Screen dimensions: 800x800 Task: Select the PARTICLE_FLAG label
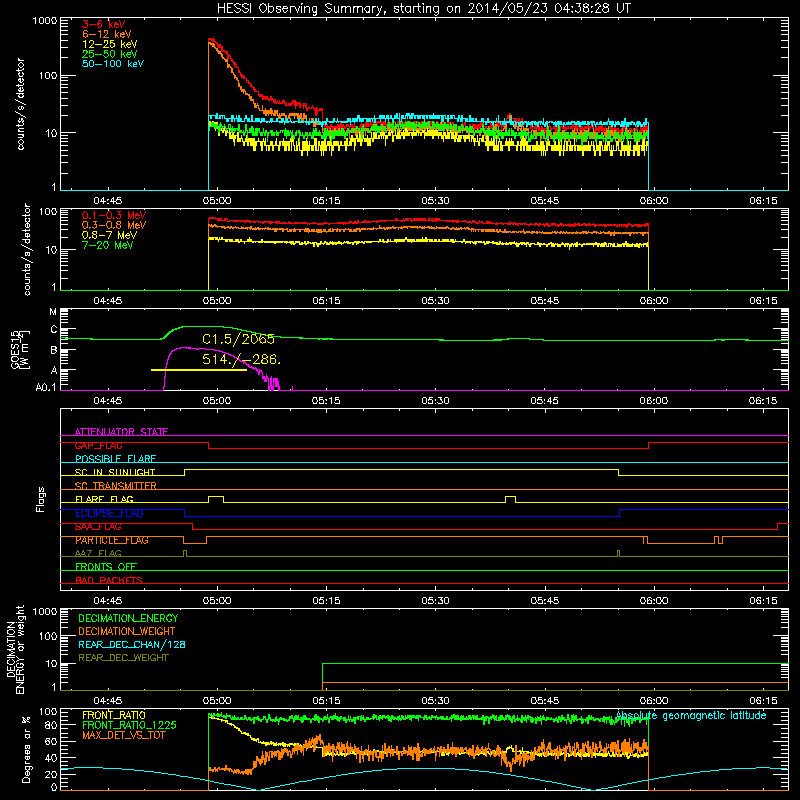coord(112,540)
